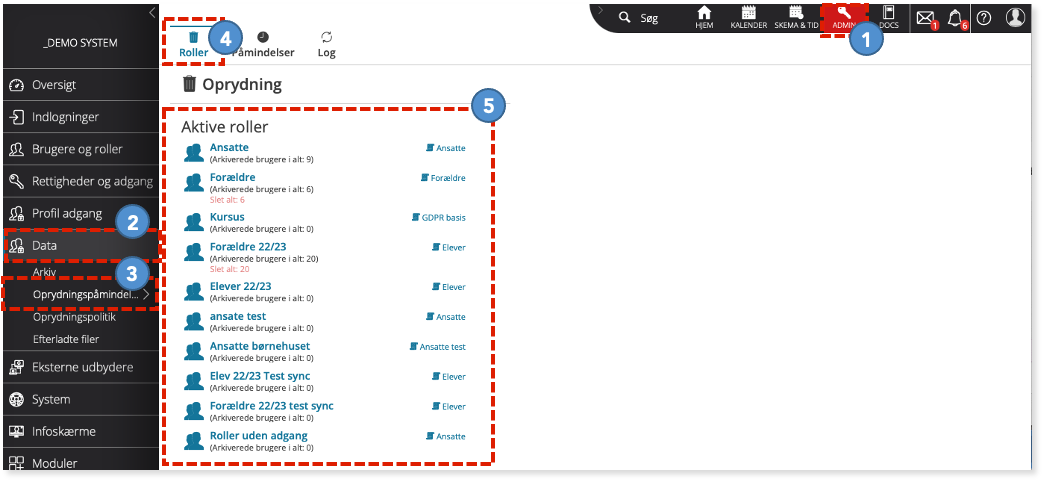Image resolution: width=1043 pixels, height=484 pixels.
Task: Open the Roller uden adgang role
Action: pyautogui.click(x=258, y=436)
